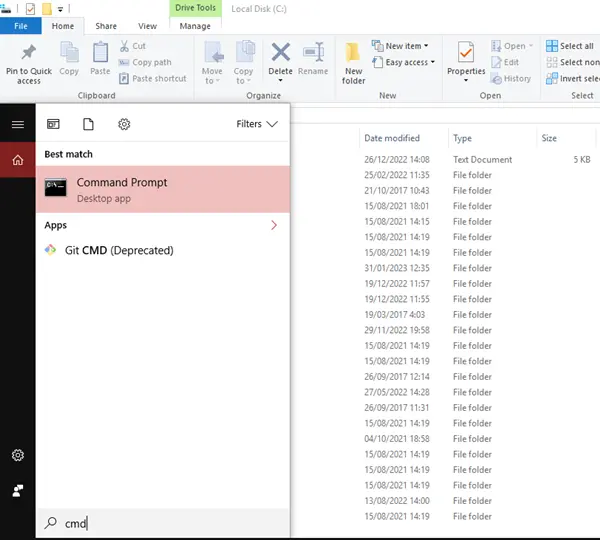The image size is (600, 540).
Task: Click the Git CMD colorful icon
Action: [x=51, y=250]
